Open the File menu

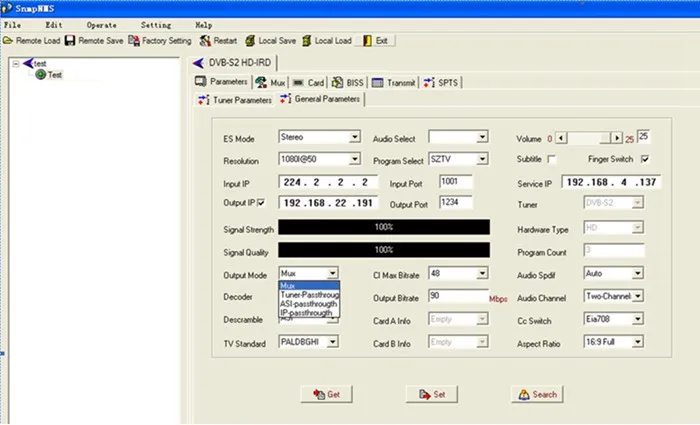pos(12,25)
